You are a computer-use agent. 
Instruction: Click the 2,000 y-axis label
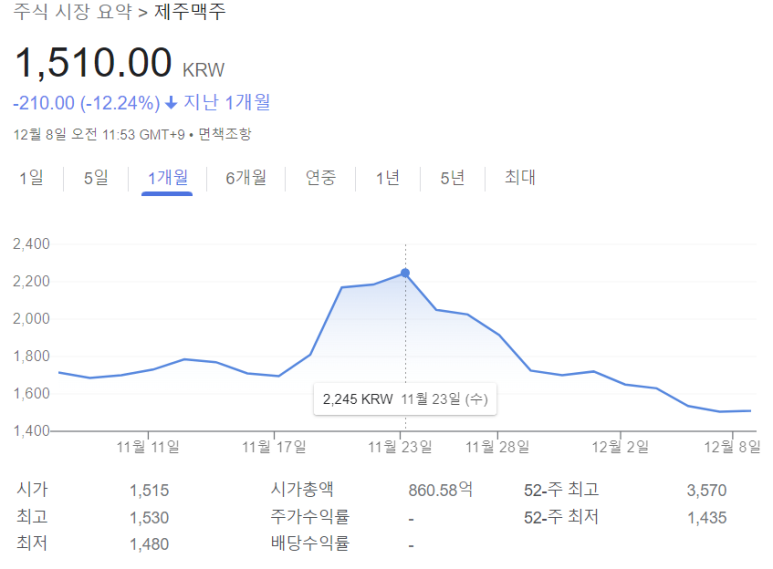(x=31, y=319)
